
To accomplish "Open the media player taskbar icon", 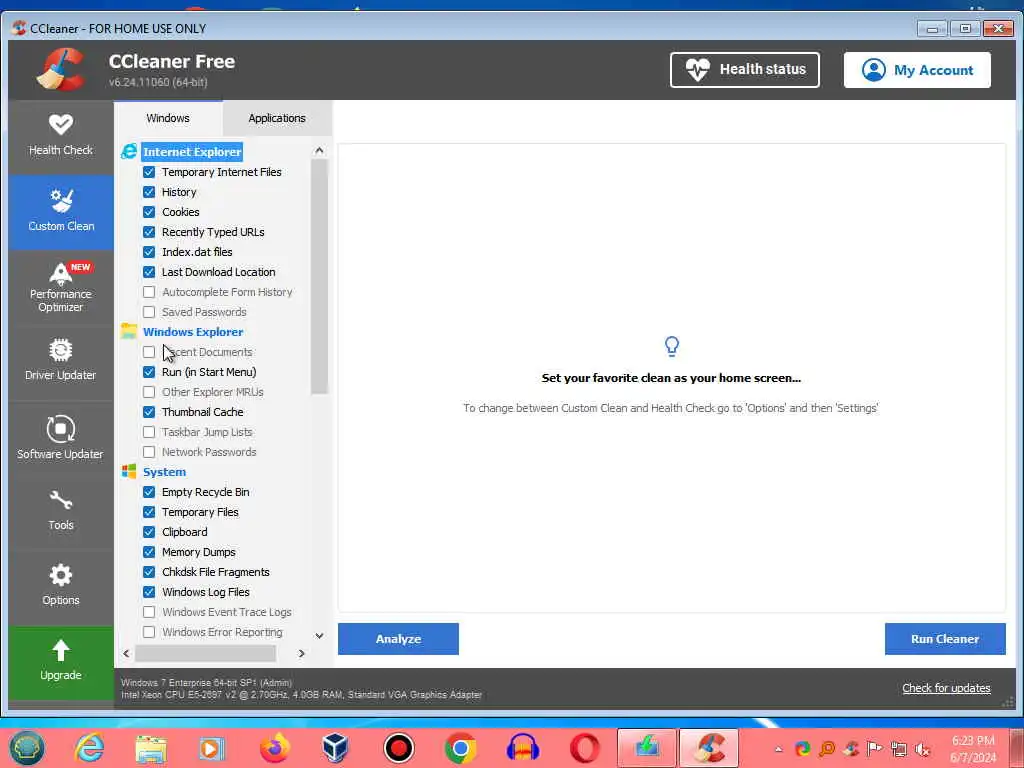I will 212,748.
